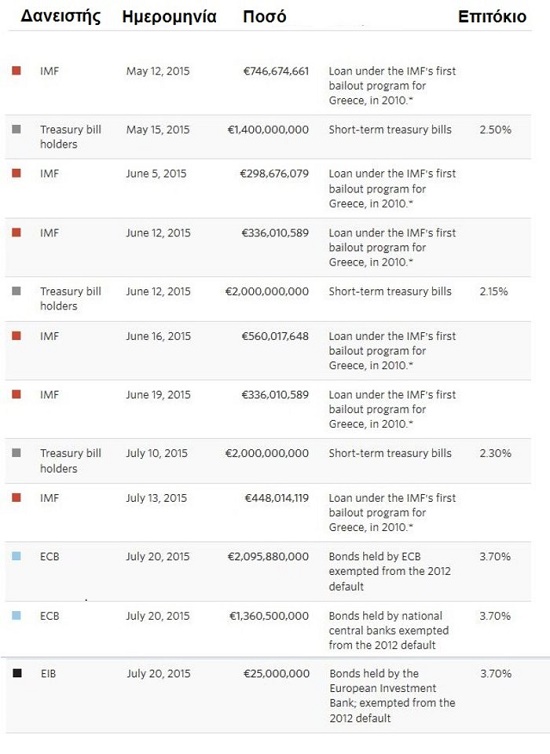Click light blue ECB marker for €2,095,880,000
The height and width of the screenshot is (754, 550).
tap(16, 556)
